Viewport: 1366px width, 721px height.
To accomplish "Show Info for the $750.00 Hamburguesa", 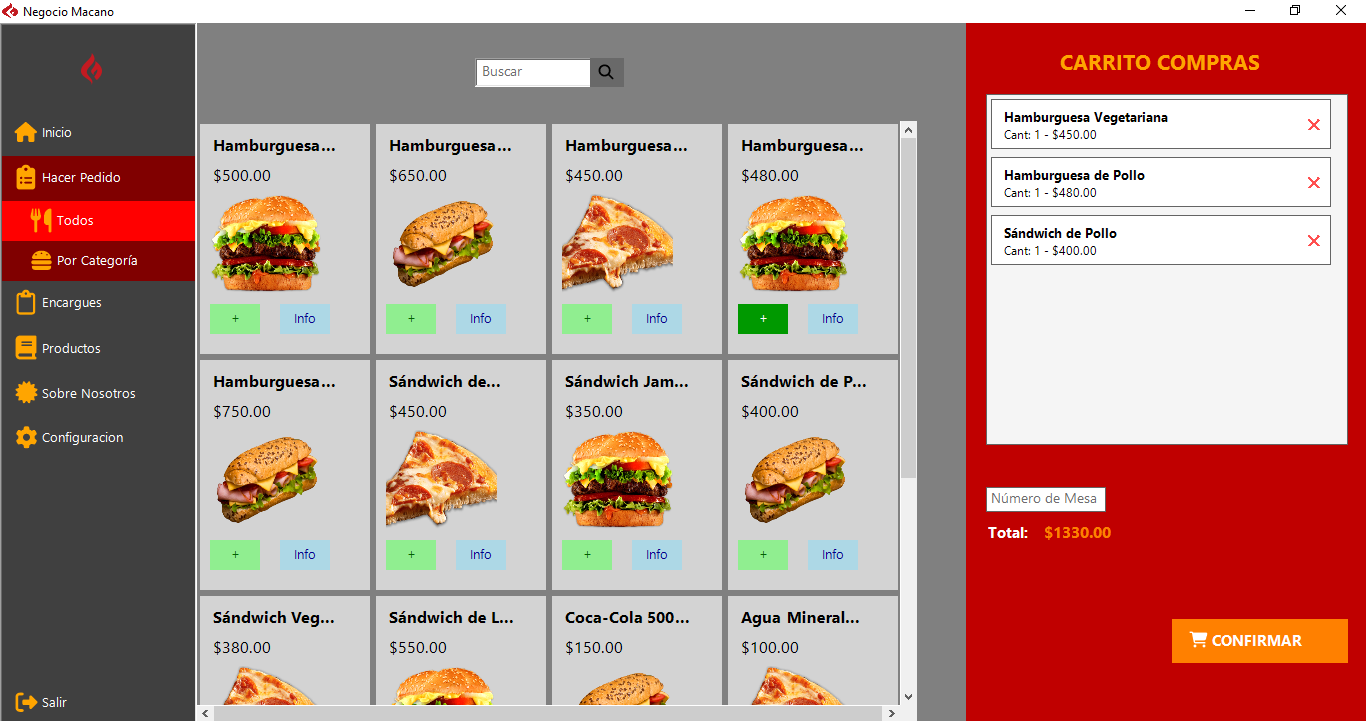I will point(305,555).
